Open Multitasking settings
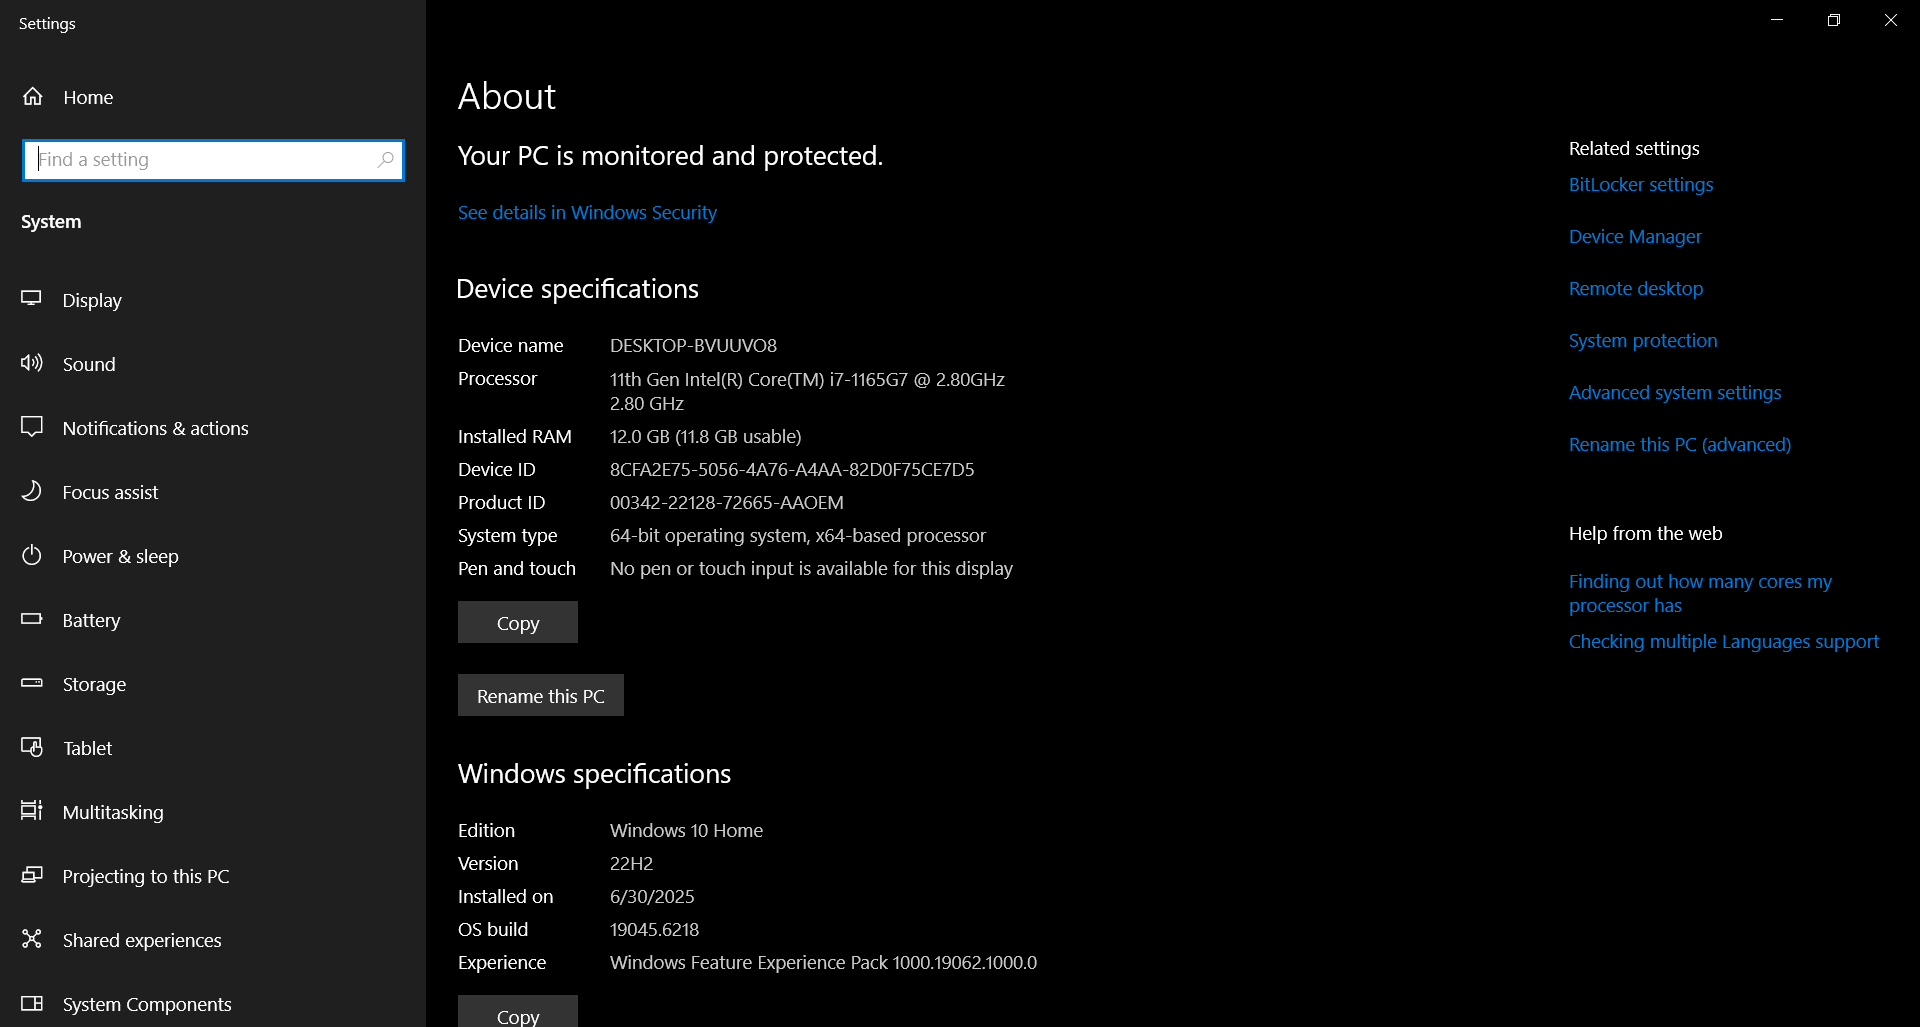 point(213,812)
